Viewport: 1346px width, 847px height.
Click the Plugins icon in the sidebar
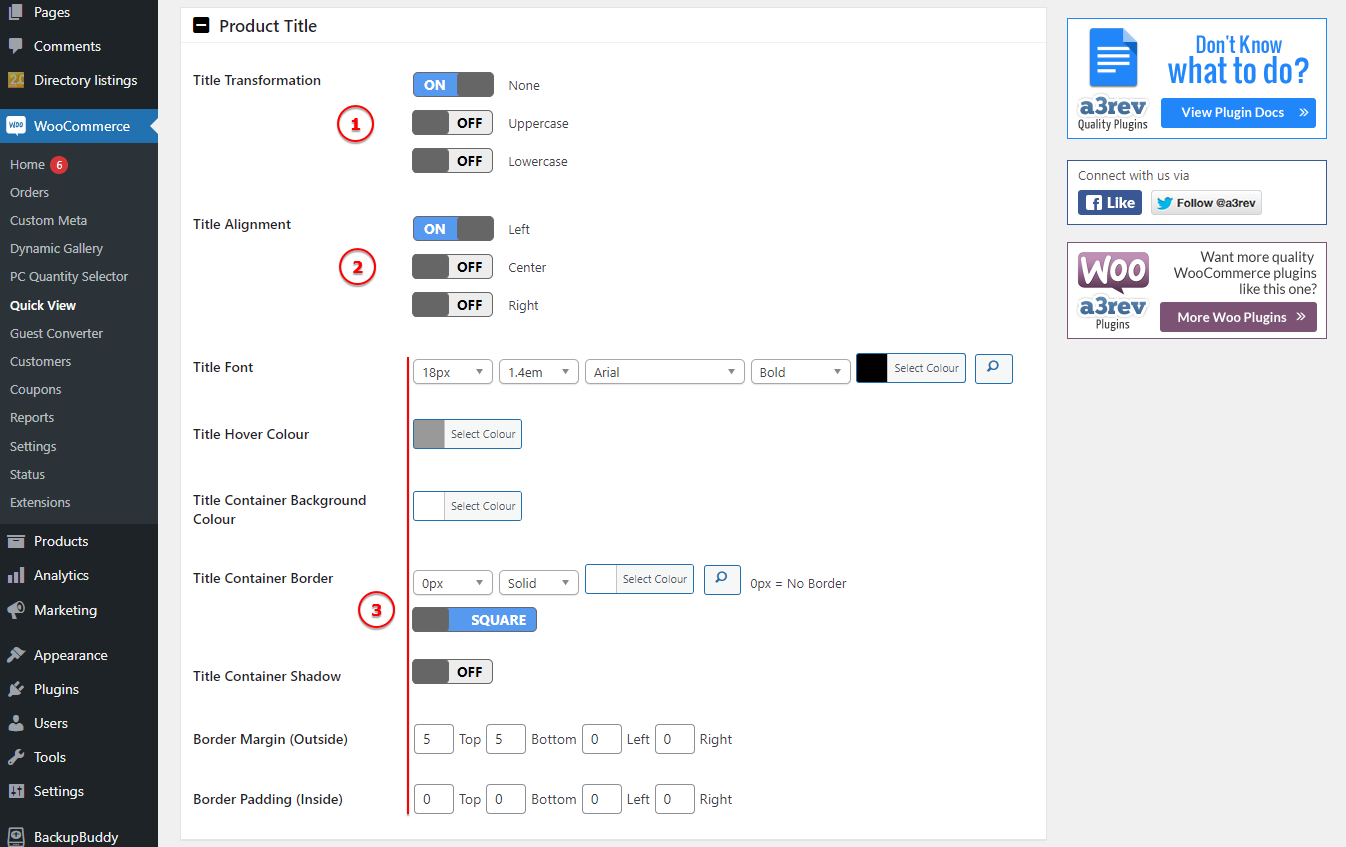16,689
